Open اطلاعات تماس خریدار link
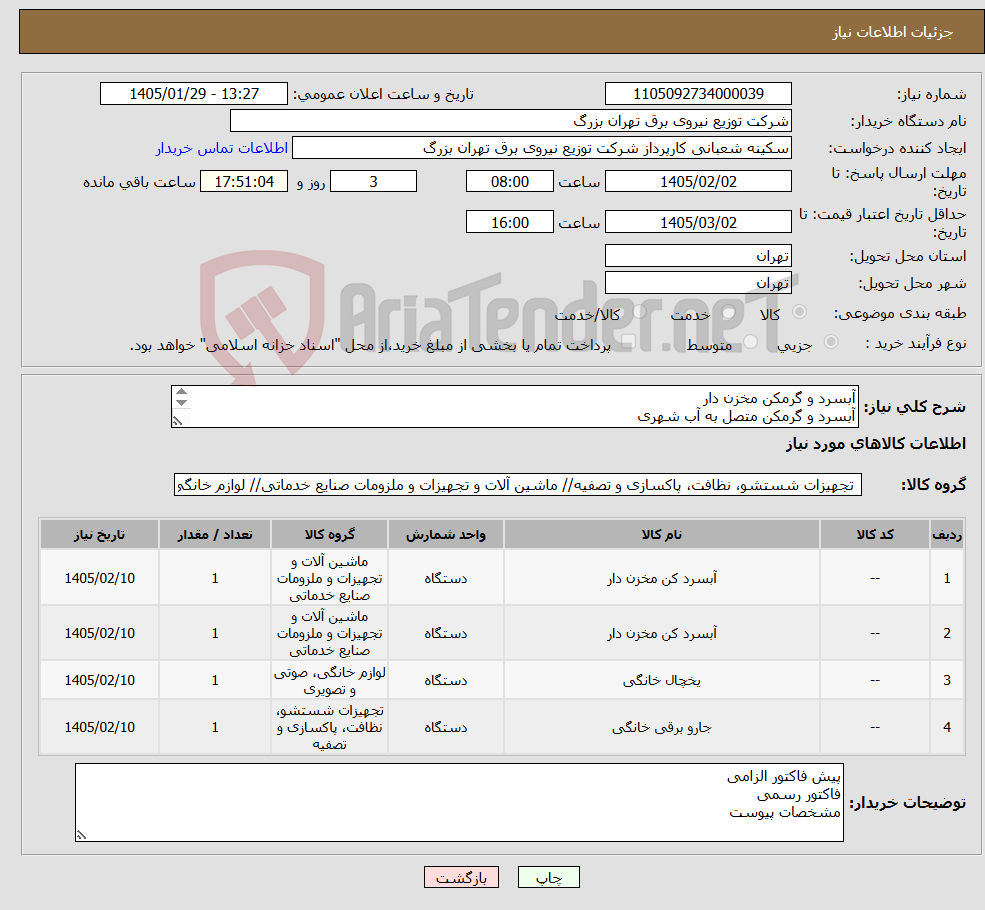Screen dimensions: 985x910 click(x=222, y=148)
